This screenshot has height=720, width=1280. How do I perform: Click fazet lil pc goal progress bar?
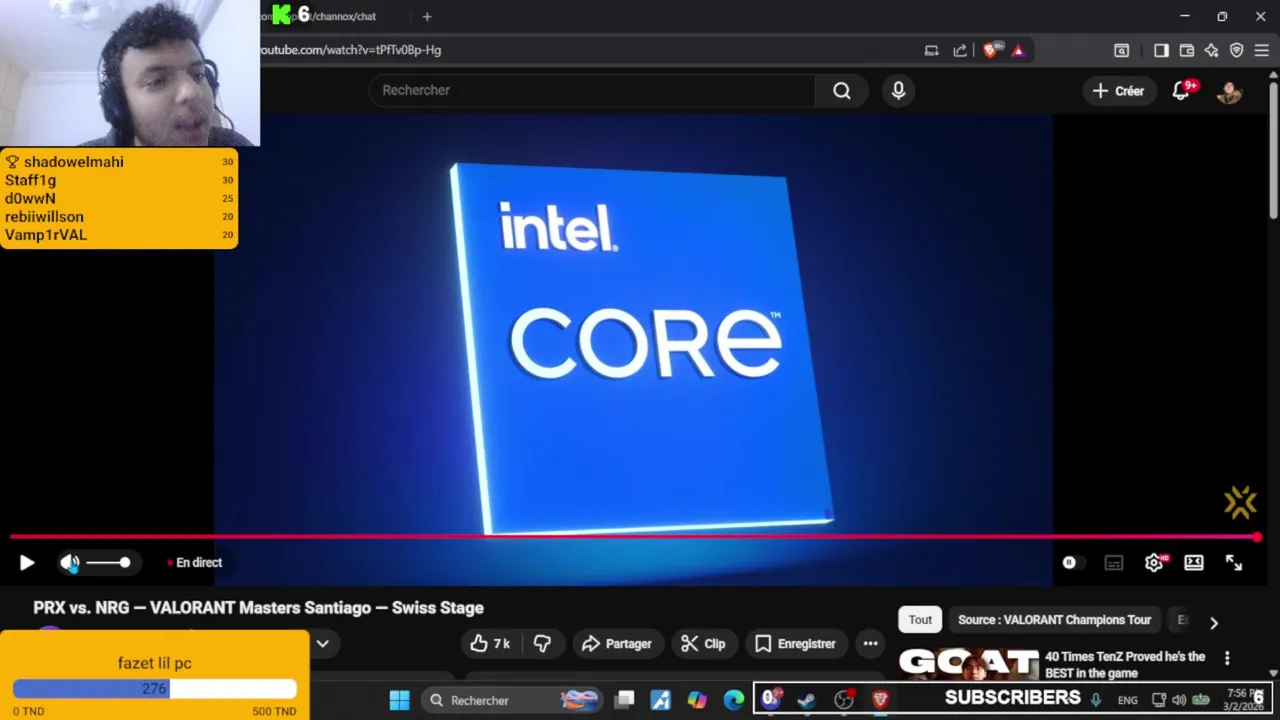click(x=155, y=689)
